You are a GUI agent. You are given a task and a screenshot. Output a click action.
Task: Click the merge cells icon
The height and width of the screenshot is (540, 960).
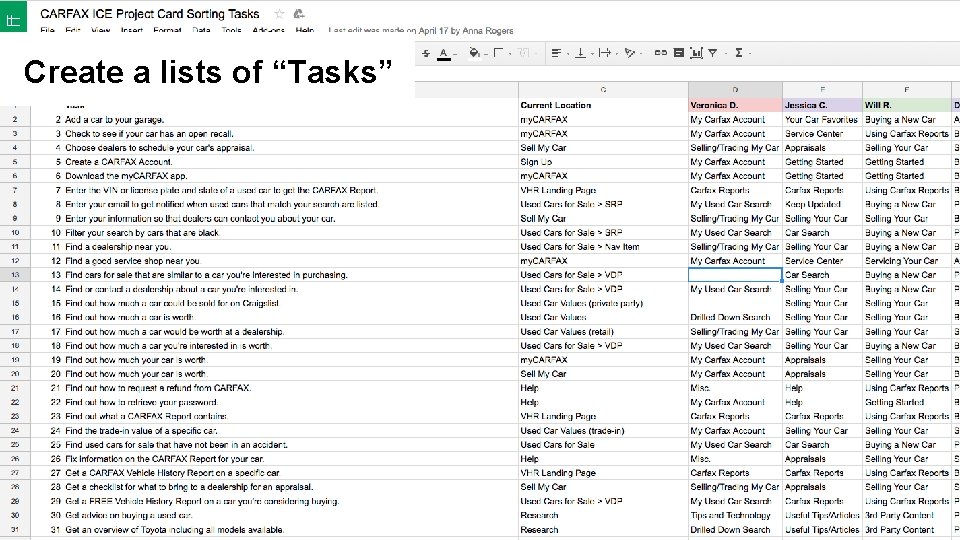pyautogui.click(x=523, y=53)
